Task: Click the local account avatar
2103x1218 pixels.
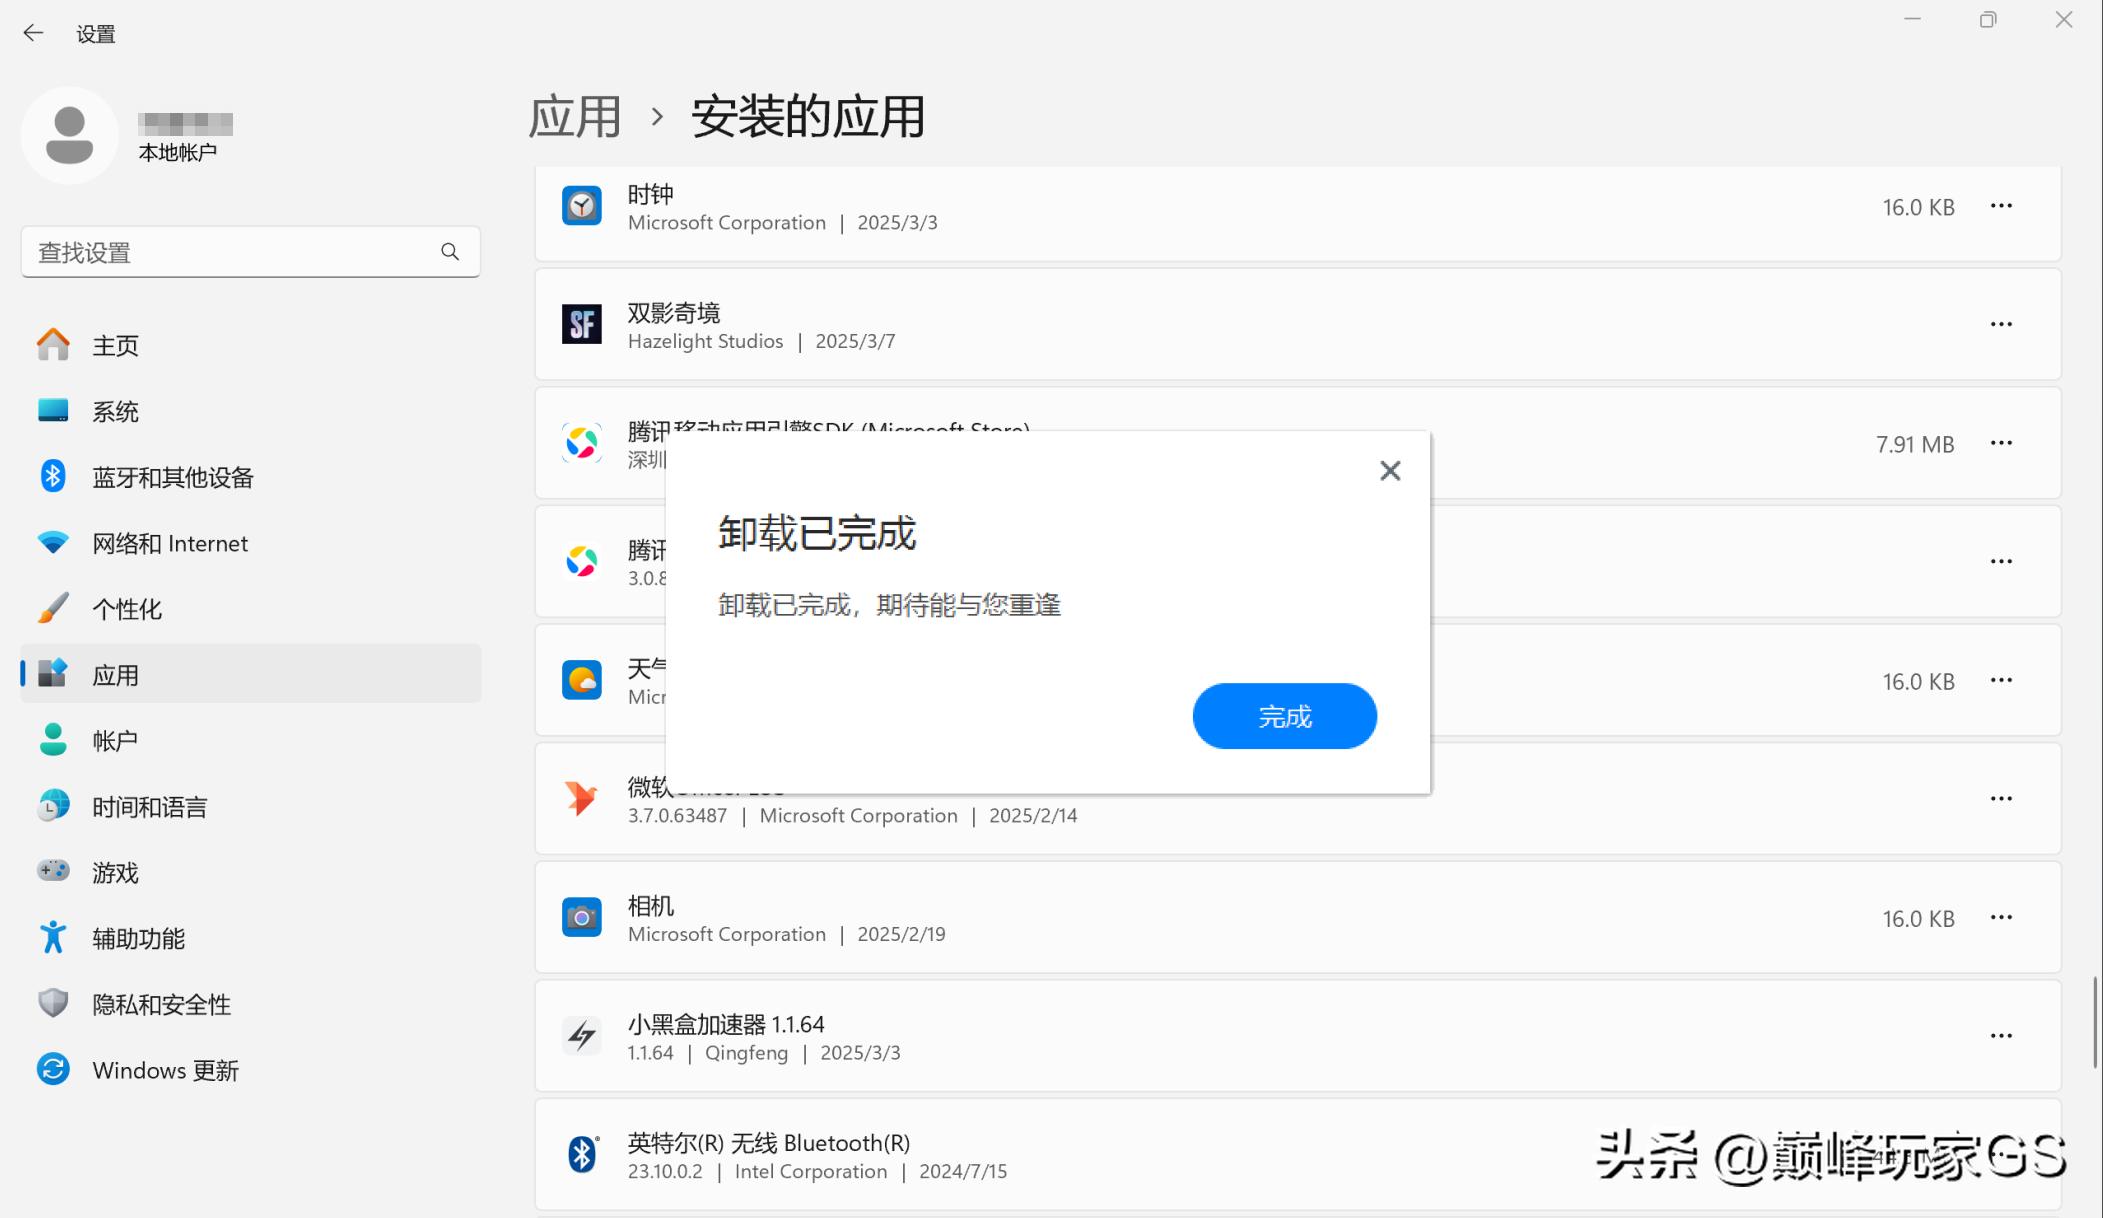Action: click(70, 135)
